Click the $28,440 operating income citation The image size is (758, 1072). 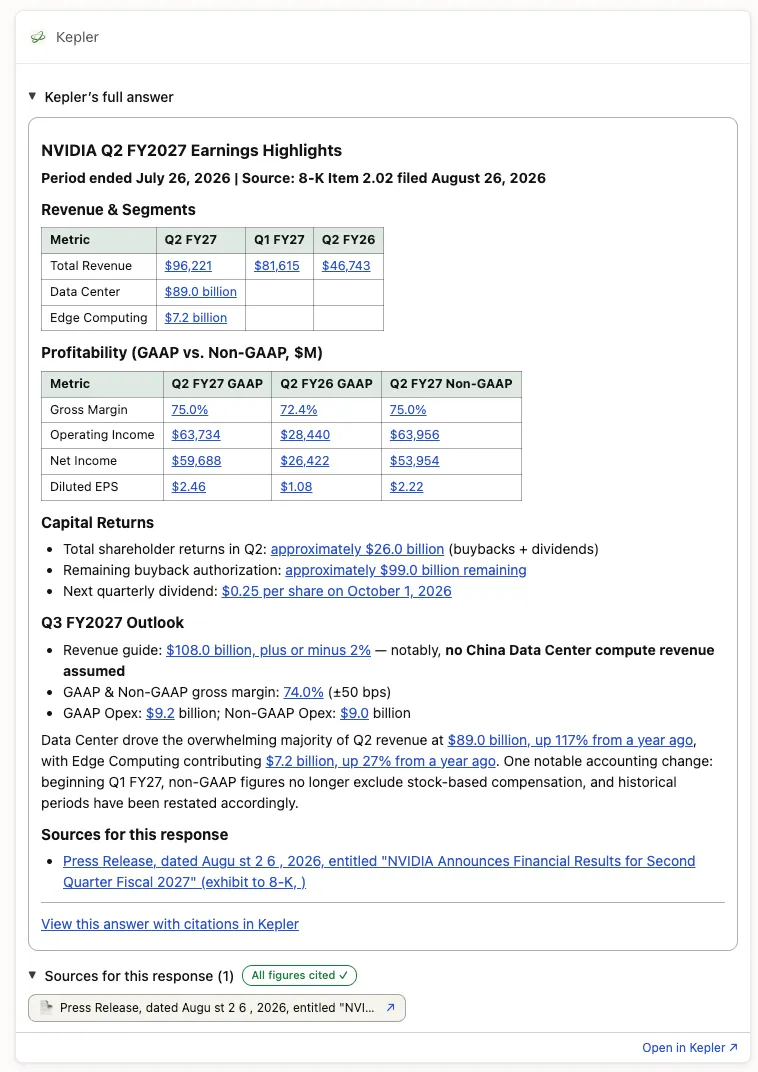tap(305, 435)
